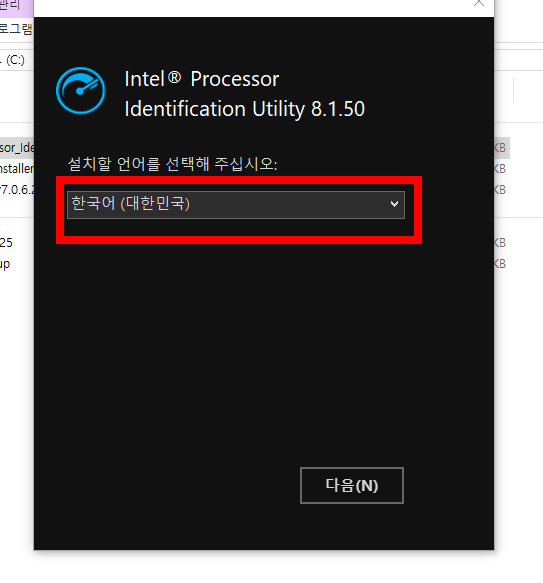Click the 설치할 언어를 선택해 주십시오 label
The width and height of the screenshot is (543, 583).
point(173,164)
